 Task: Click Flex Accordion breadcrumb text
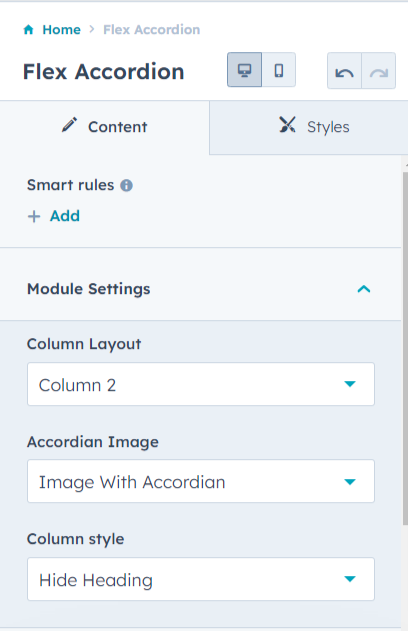tap(152, 30)
